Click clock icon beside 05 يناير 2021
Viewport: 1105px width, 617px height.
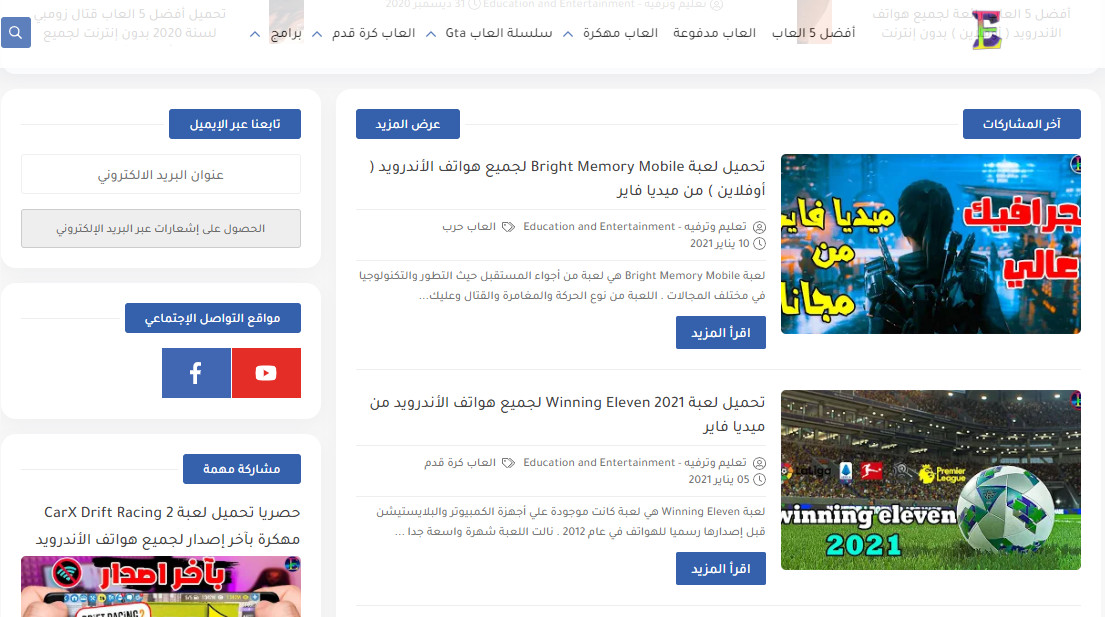coord(759,480)
